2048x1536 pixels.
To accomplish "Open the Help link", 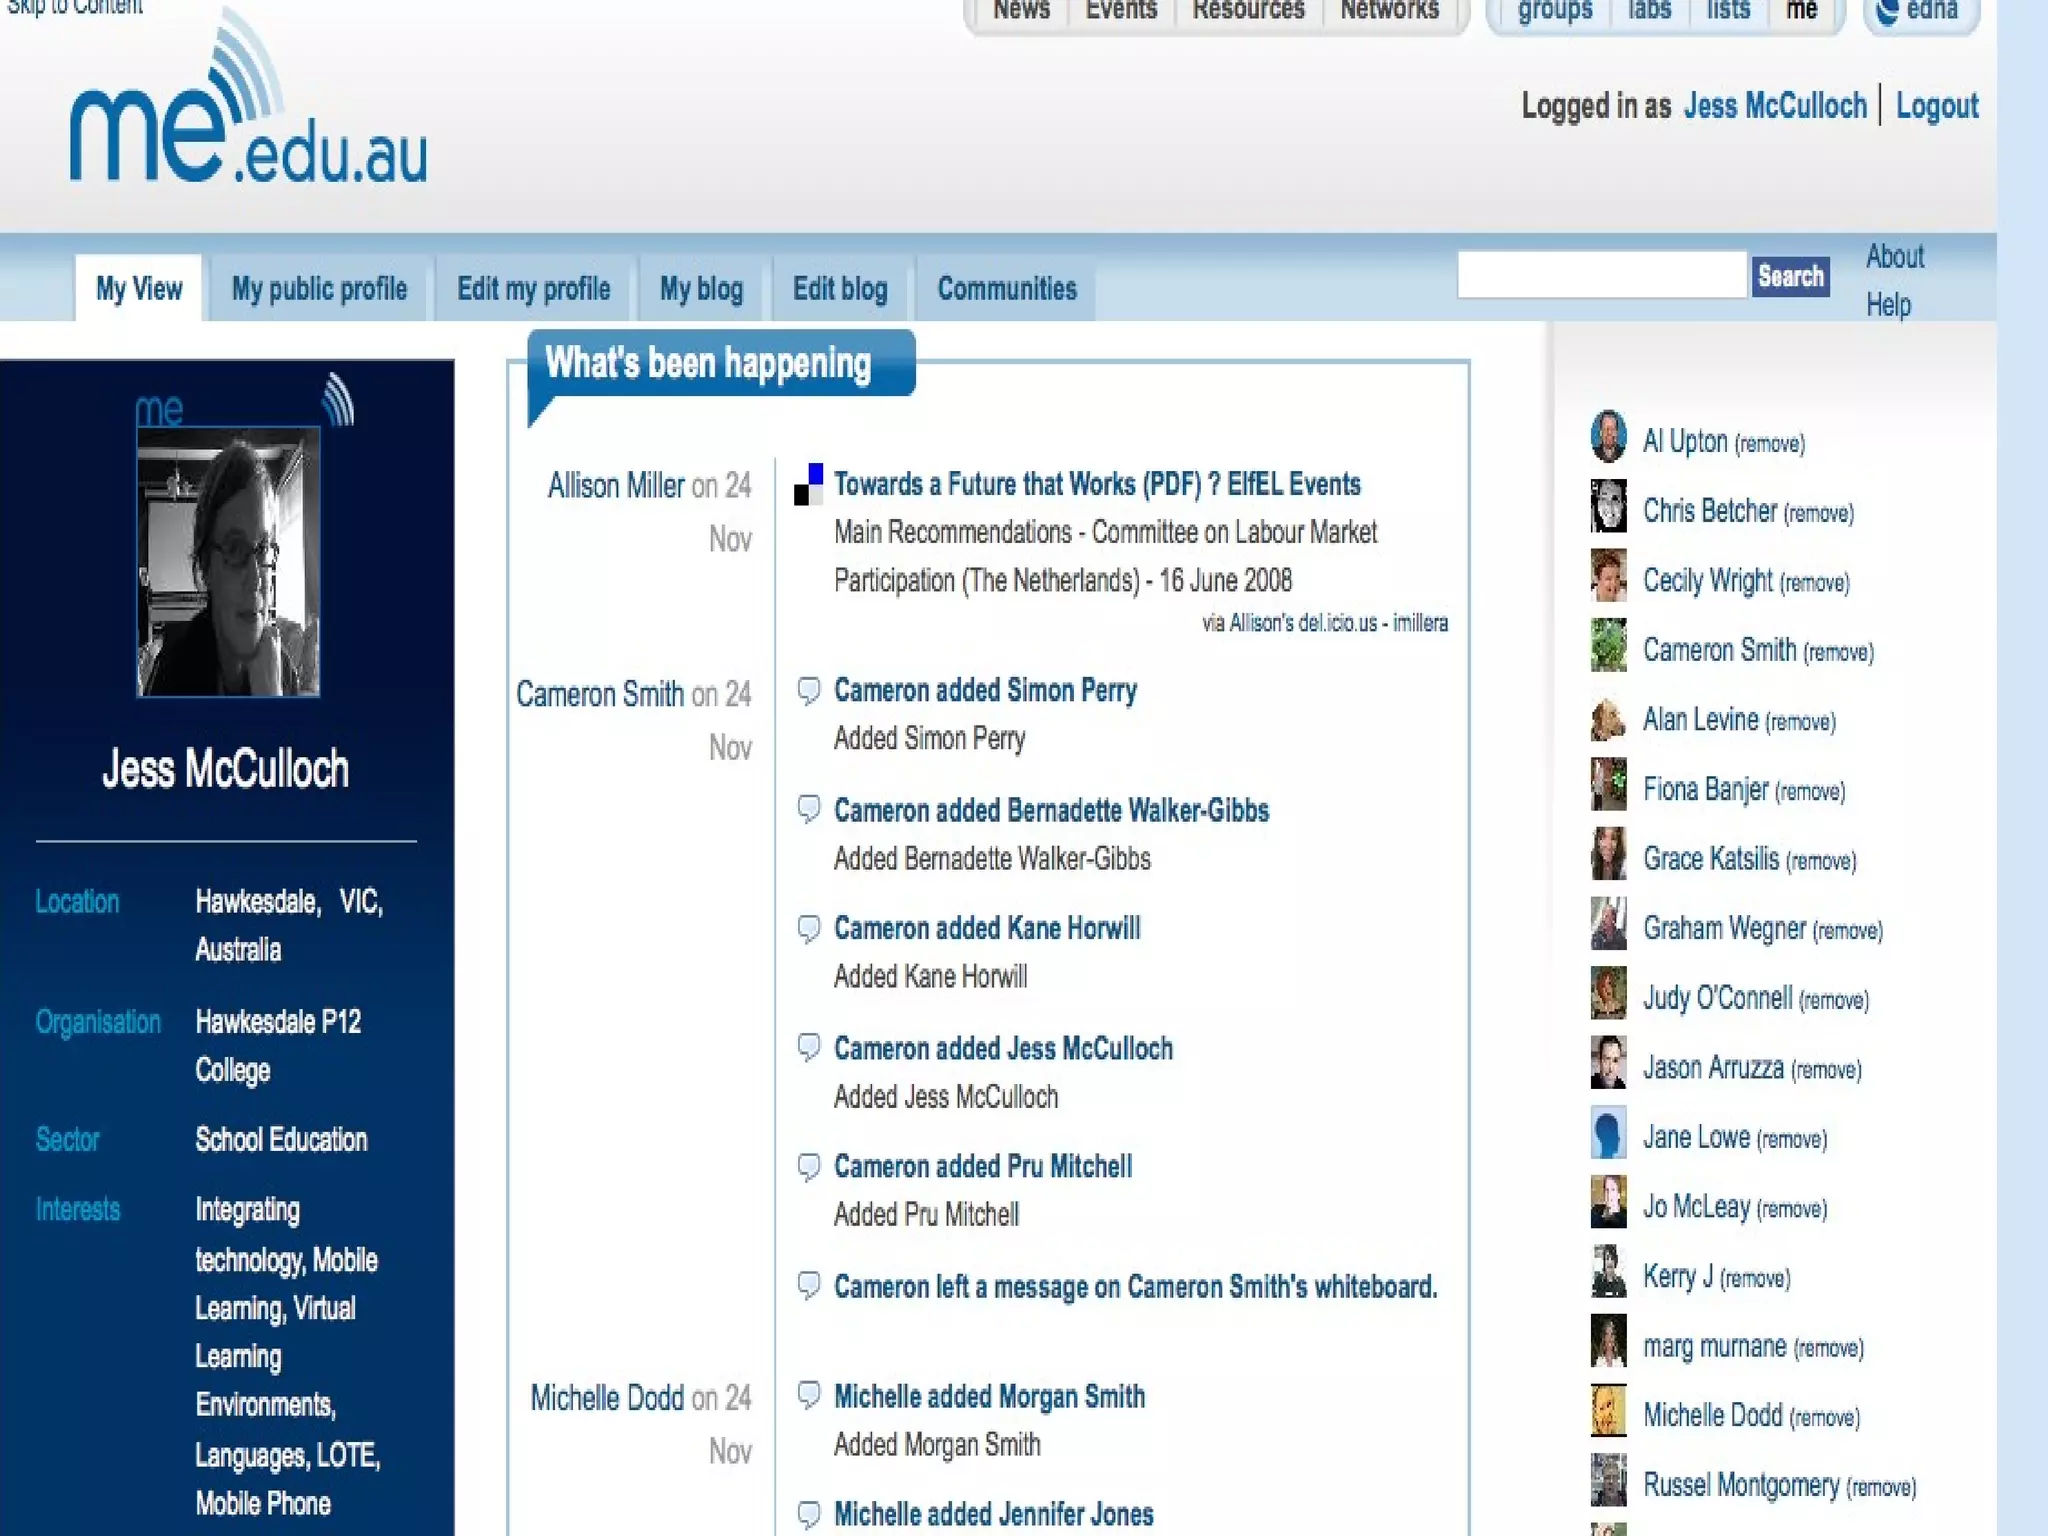I will coord(1888,305).
